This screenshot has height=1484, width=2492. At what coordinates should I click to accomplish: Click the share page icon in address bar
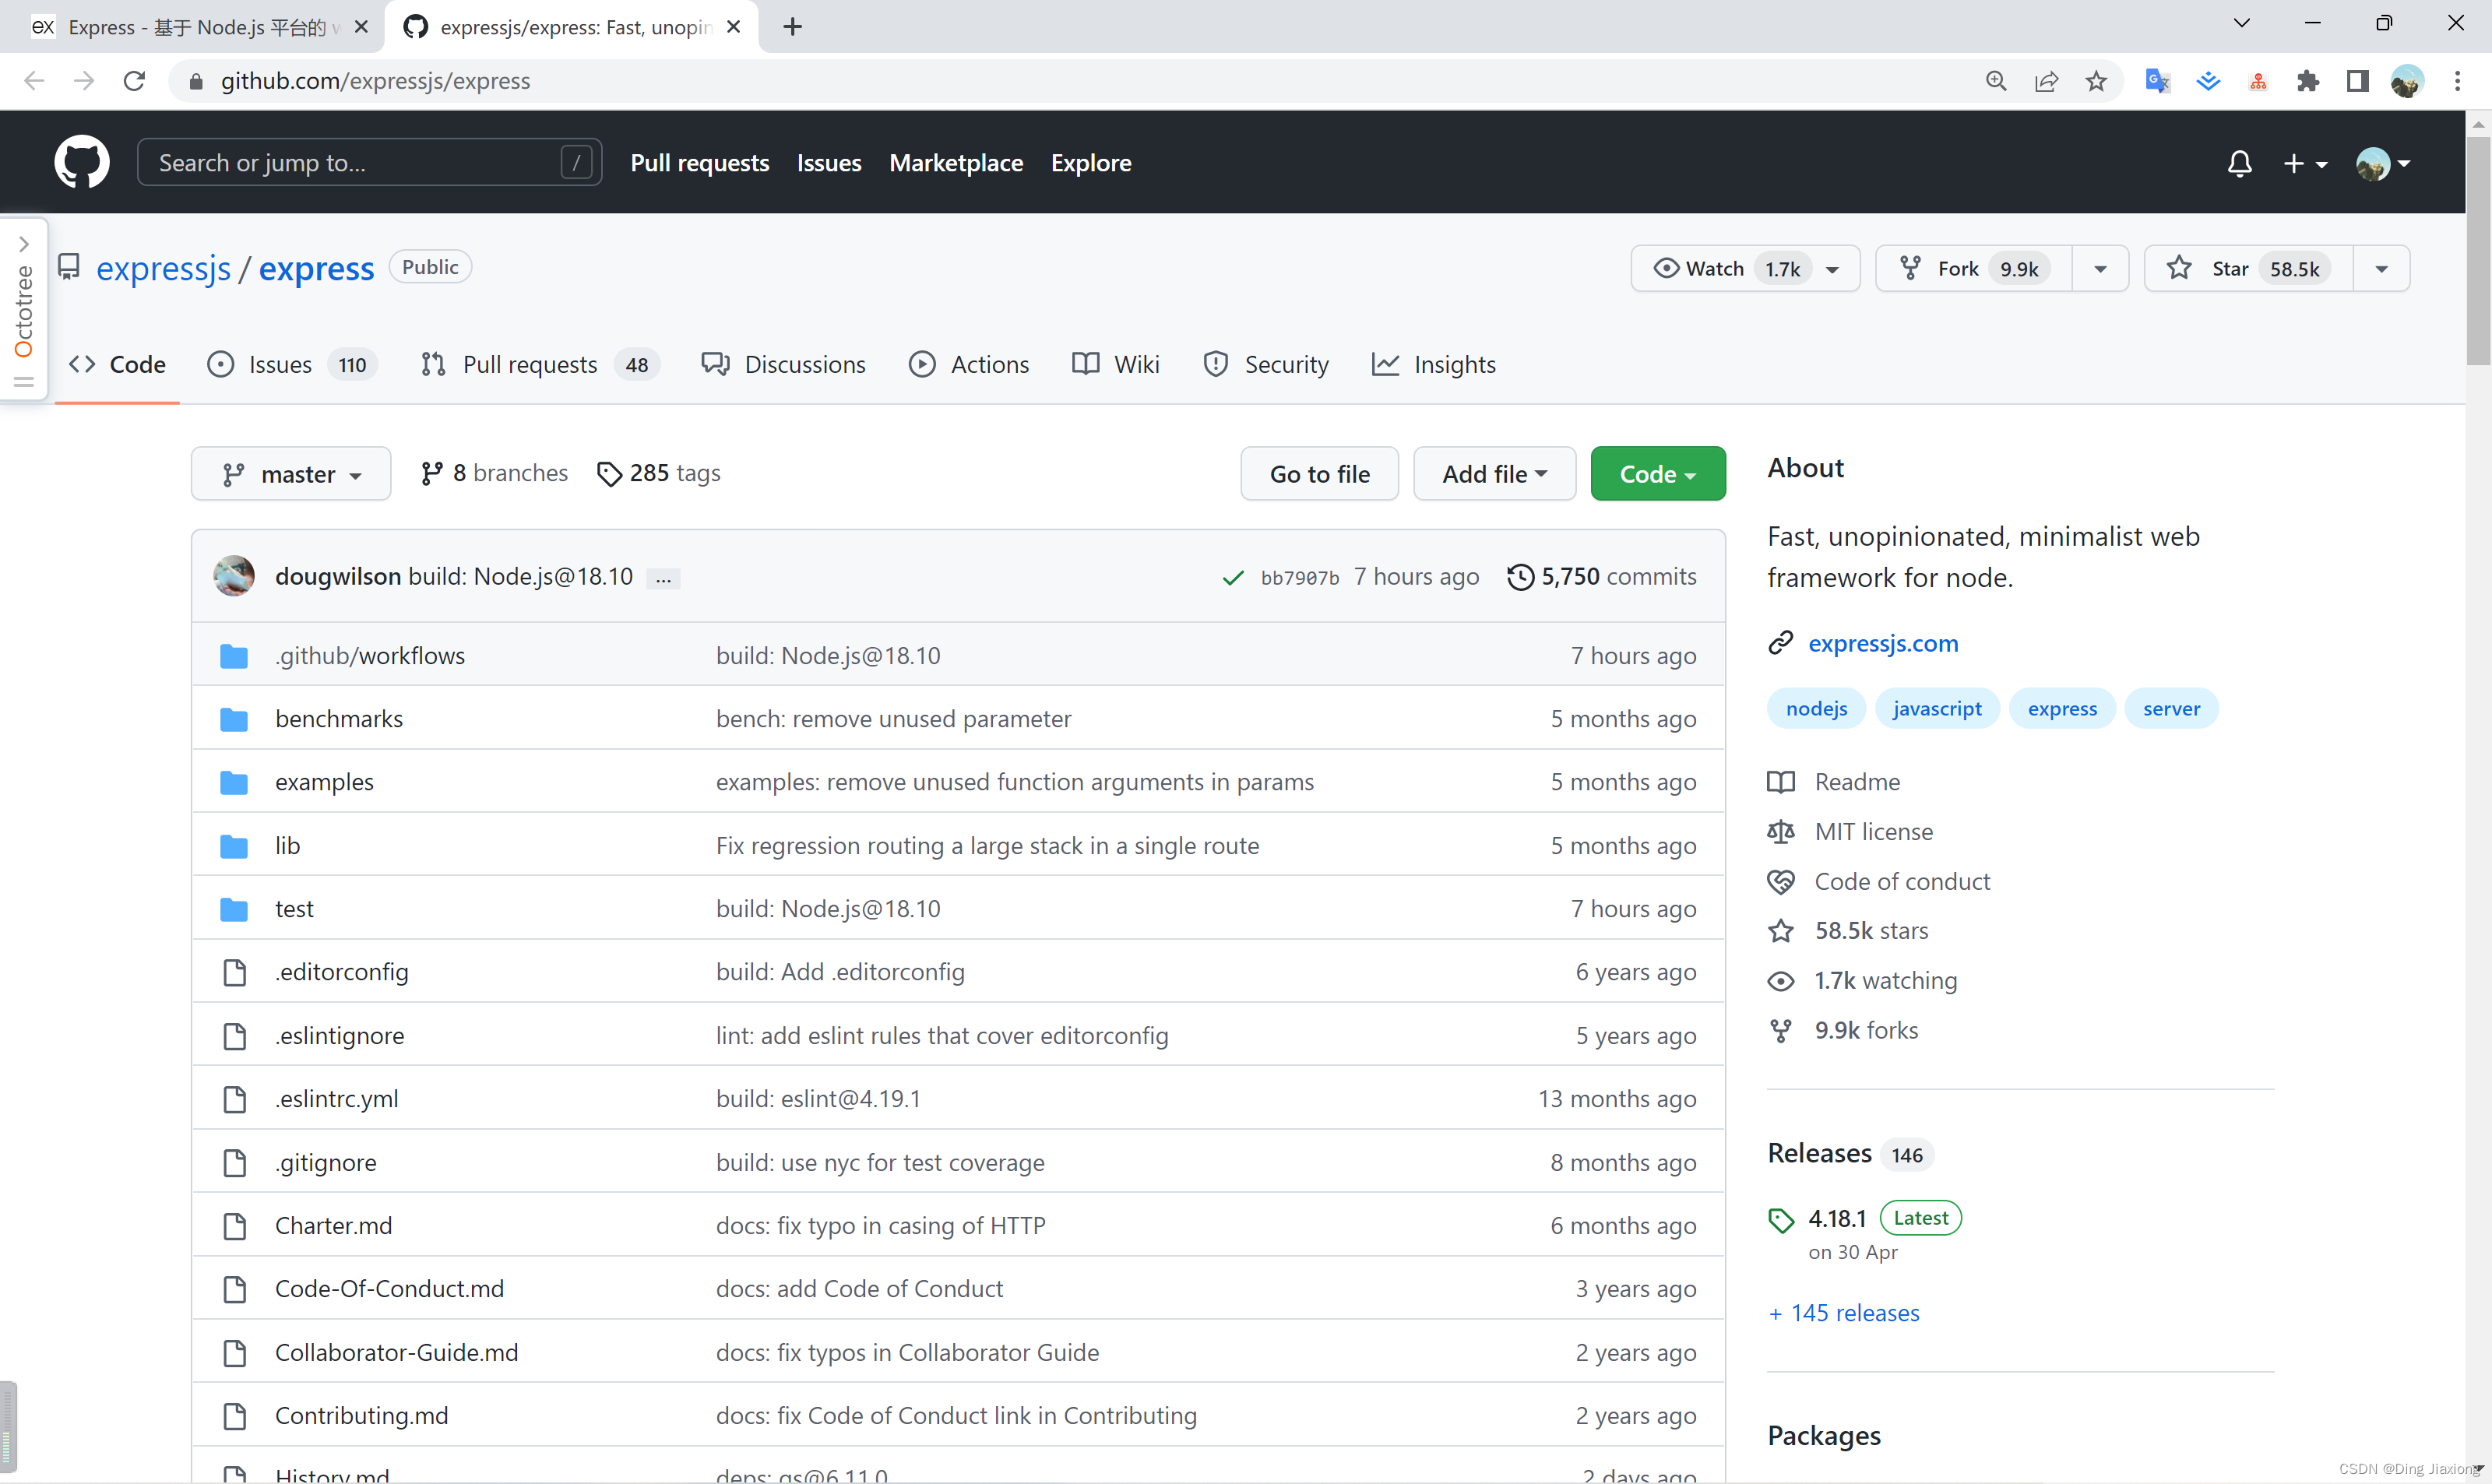point(2046,81)
